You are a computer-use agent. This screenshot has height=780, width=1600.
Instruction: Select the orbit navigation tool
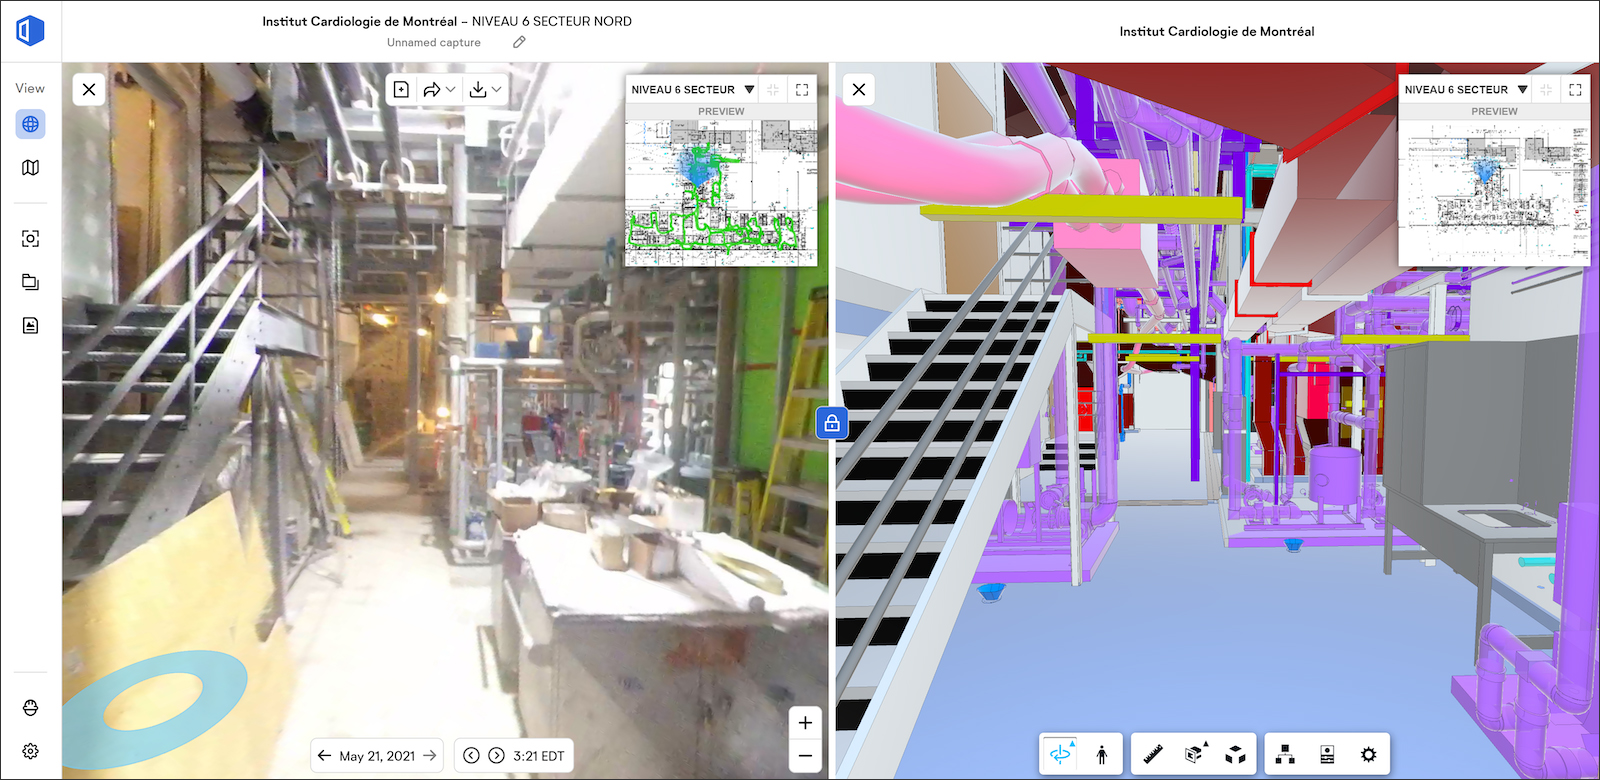coord(1061,754)
